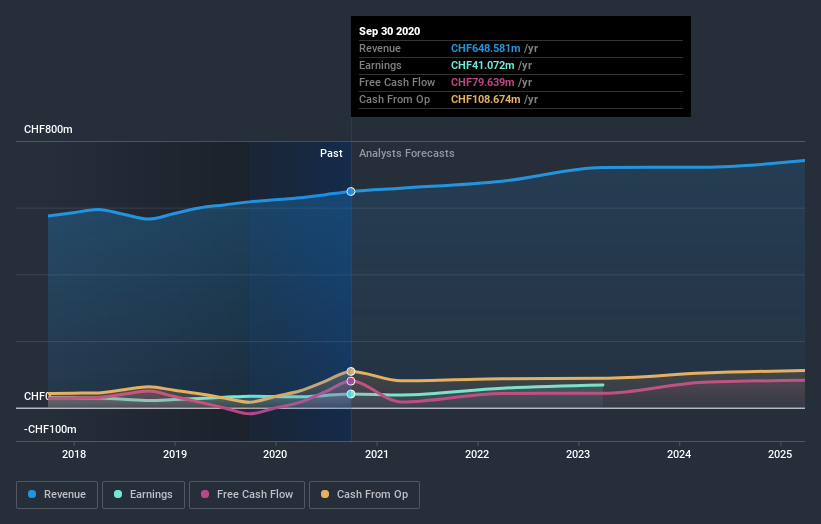The width and height of the screenshot is (821, 524).
Task: Click the Analysts Forecasts label
Action: tap(407, 153)
